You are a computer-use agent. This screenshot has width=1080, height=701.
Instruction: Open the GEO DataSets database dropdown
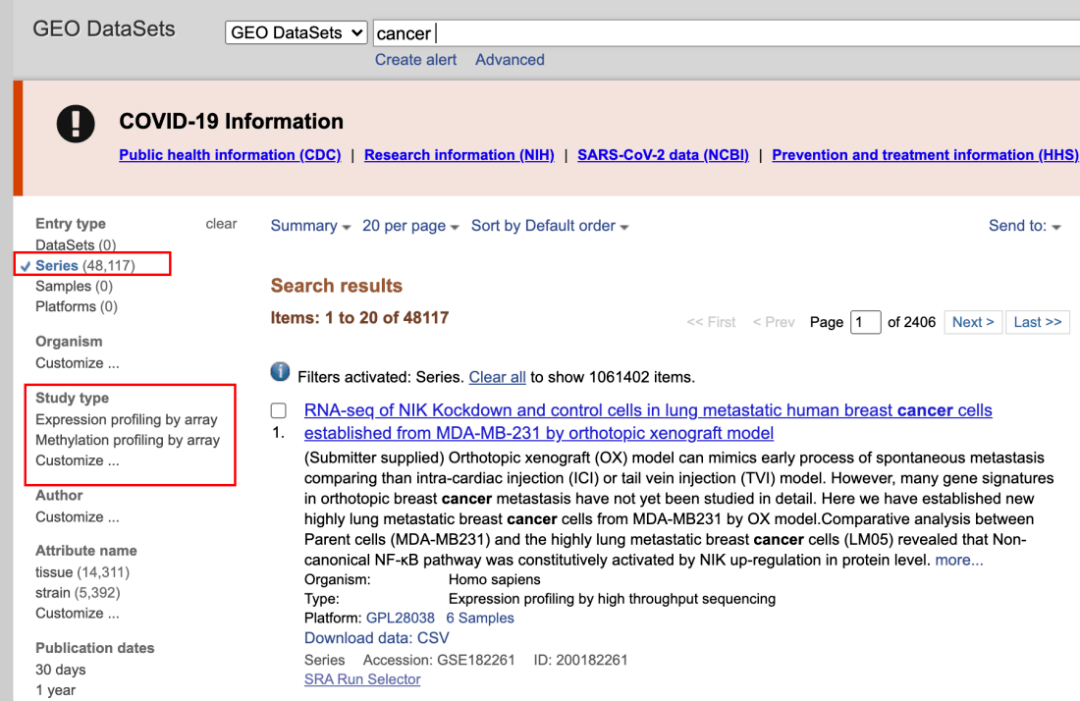coord(295,32)
